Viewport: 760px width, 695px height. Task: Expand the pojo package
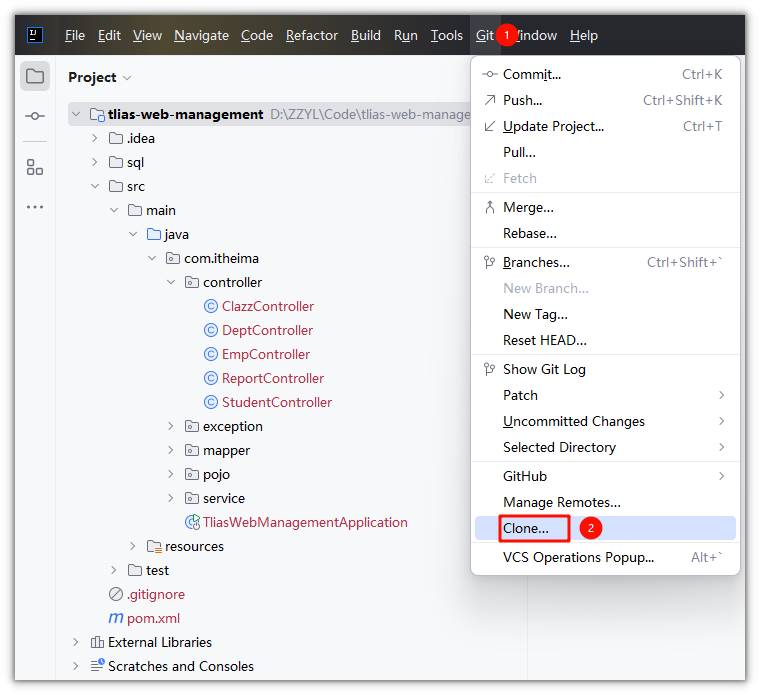(x=171, y=474)
